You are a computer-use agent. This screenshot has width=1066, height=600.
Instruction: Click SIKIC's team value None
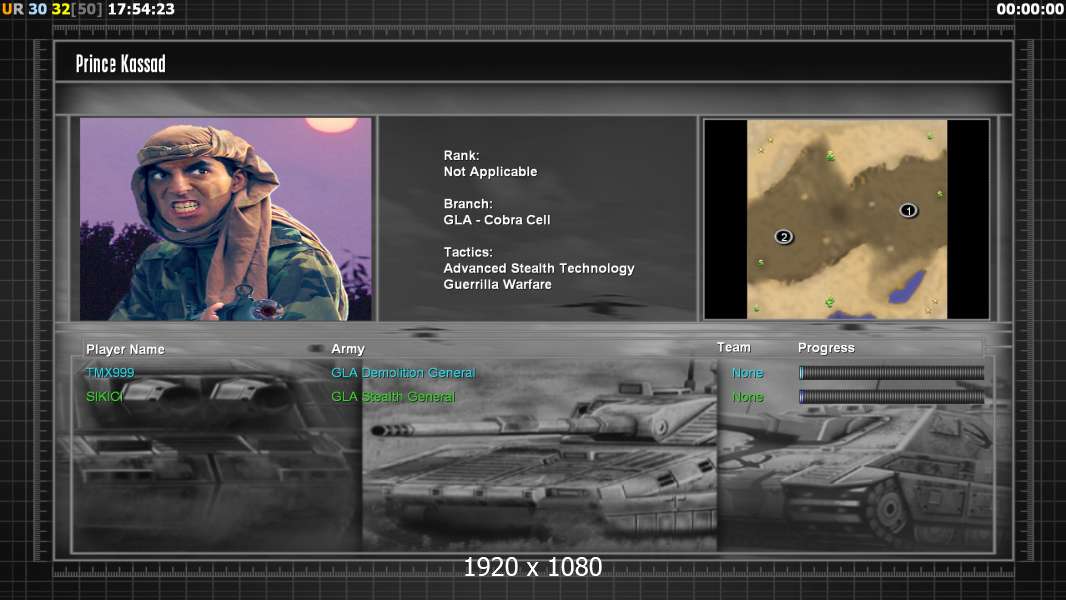[x=747, y=397]
